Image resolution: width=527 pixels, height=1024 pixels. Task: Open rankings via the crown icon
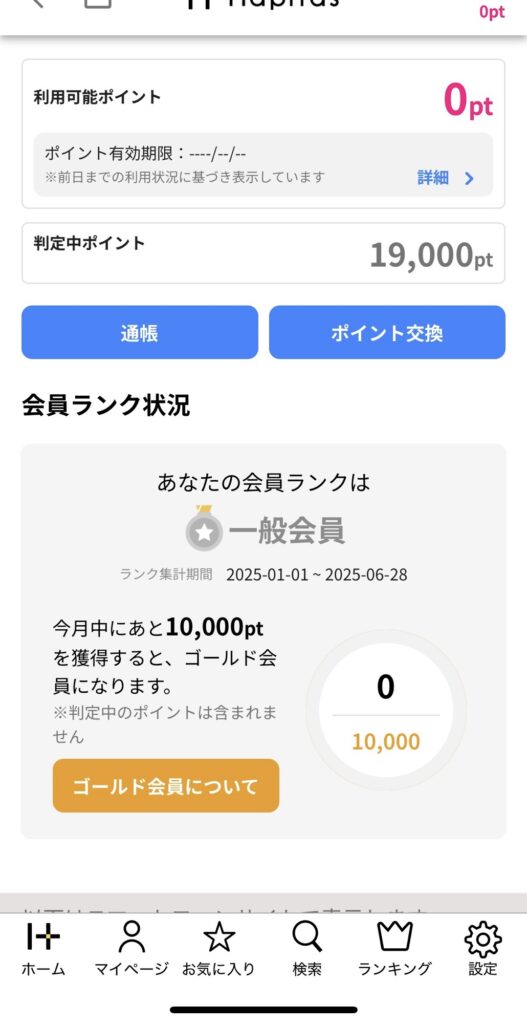pyautogui.click(x=394, y=937)
